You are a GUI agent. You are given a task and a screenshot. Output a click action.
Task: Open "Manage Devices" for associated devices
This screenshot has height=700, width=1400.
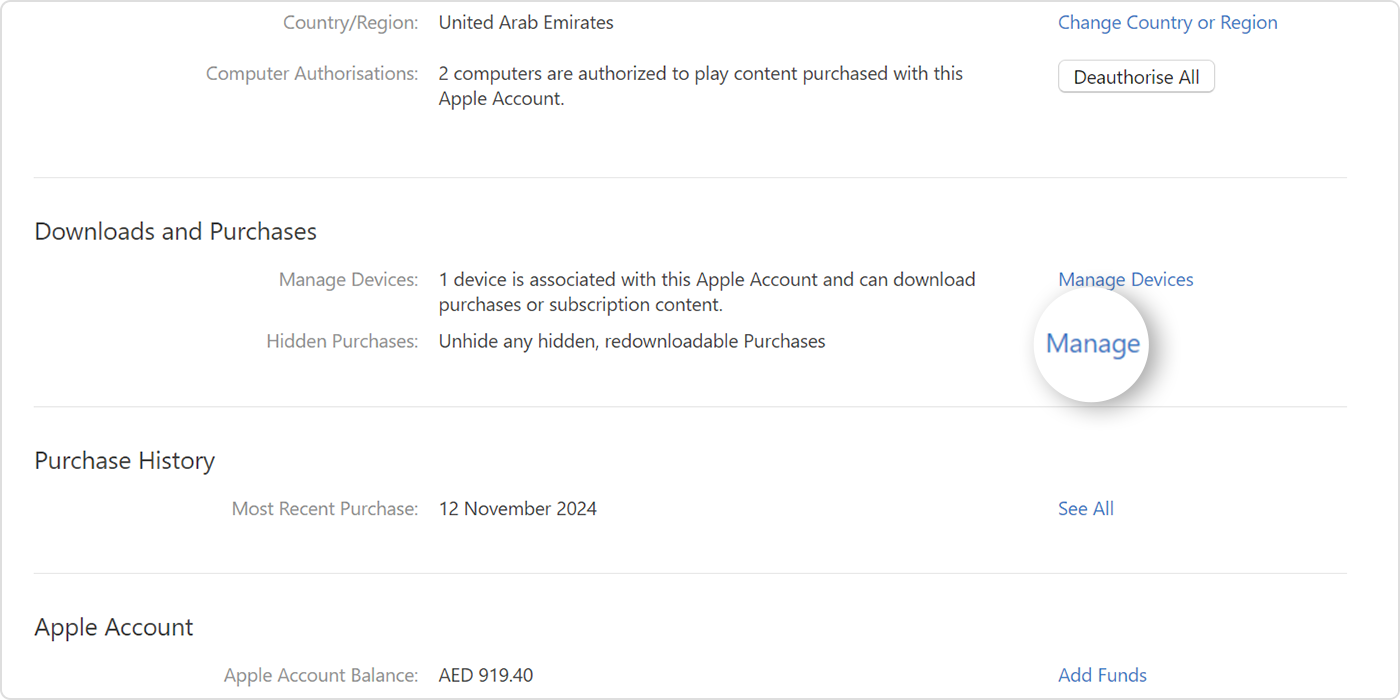(x=1125, y=279)
